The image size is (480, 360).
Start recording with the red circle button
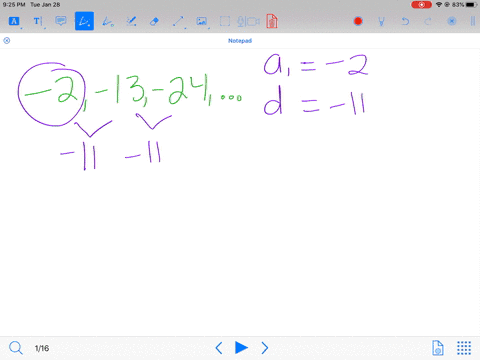[358, 21]
